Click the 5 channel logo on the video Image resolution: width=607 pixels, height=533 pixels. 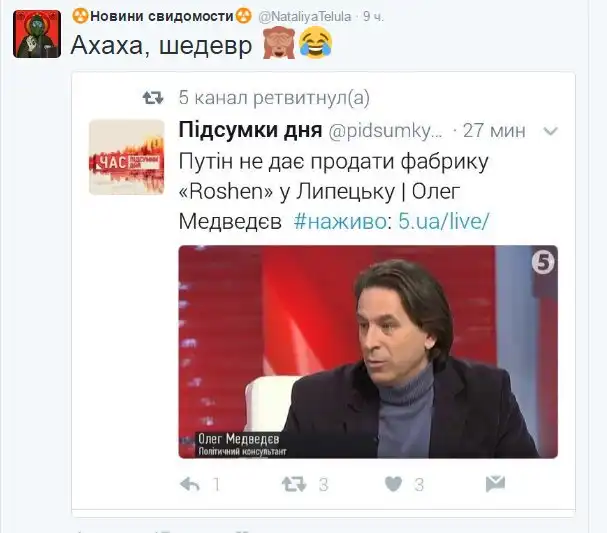543,263
